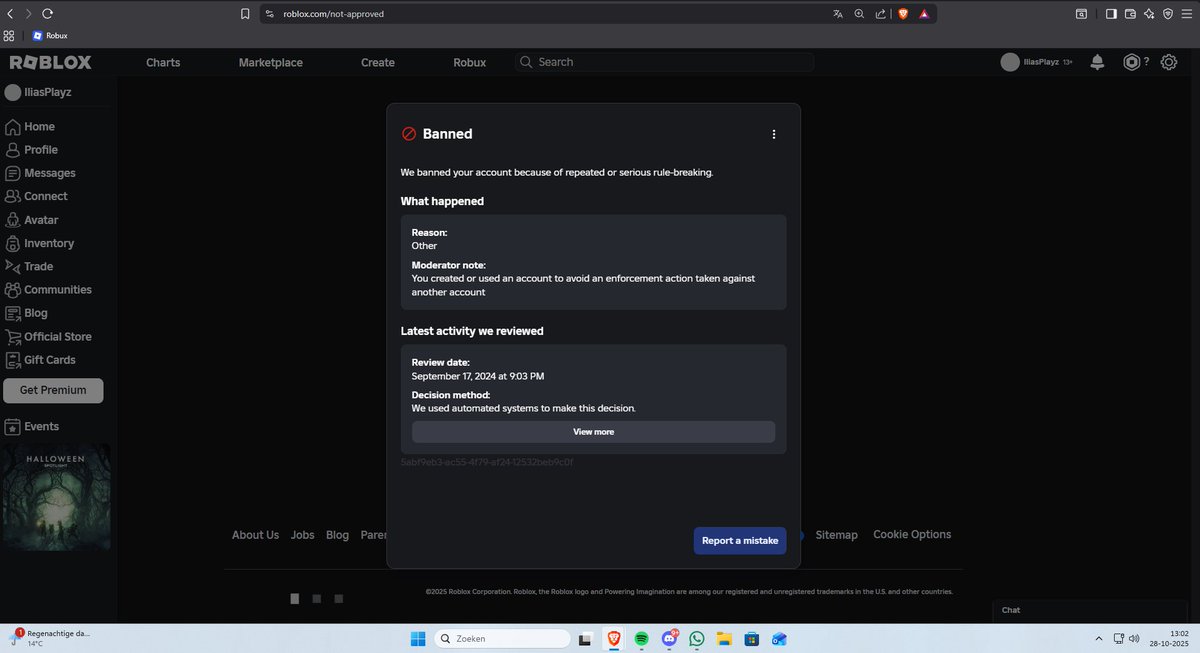
Task: Open the three-dot menu on the Banned dialog
Action: [x=773, y=133]
